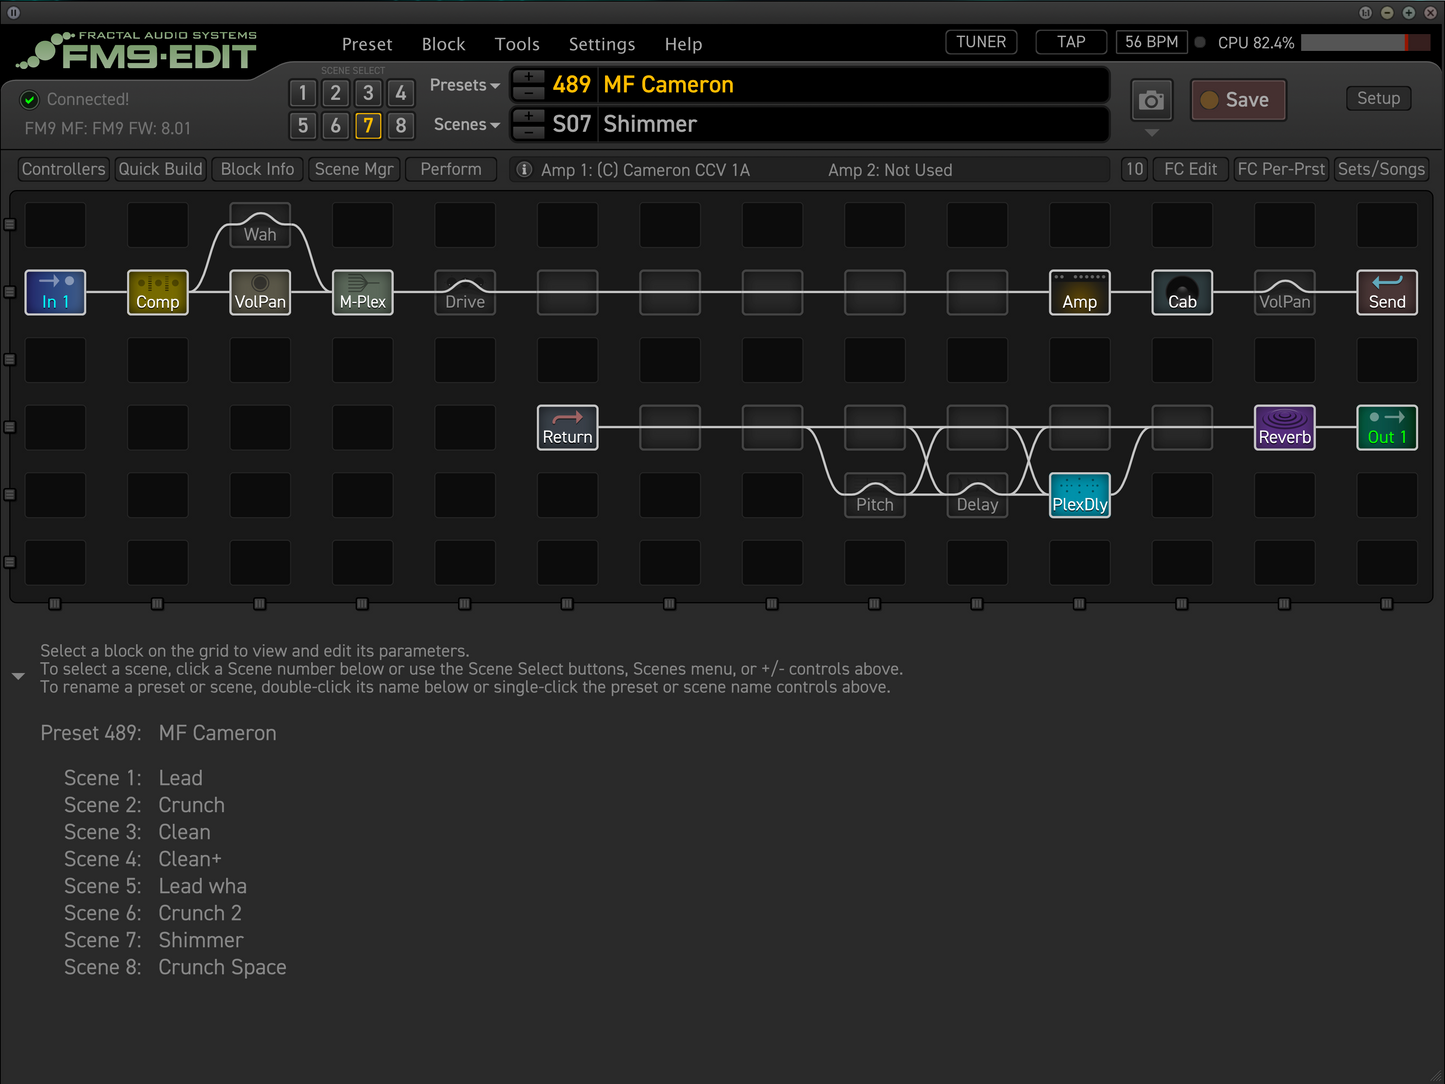Open Quick Build
1445x1084 pixels.
[x=160, y=169]
